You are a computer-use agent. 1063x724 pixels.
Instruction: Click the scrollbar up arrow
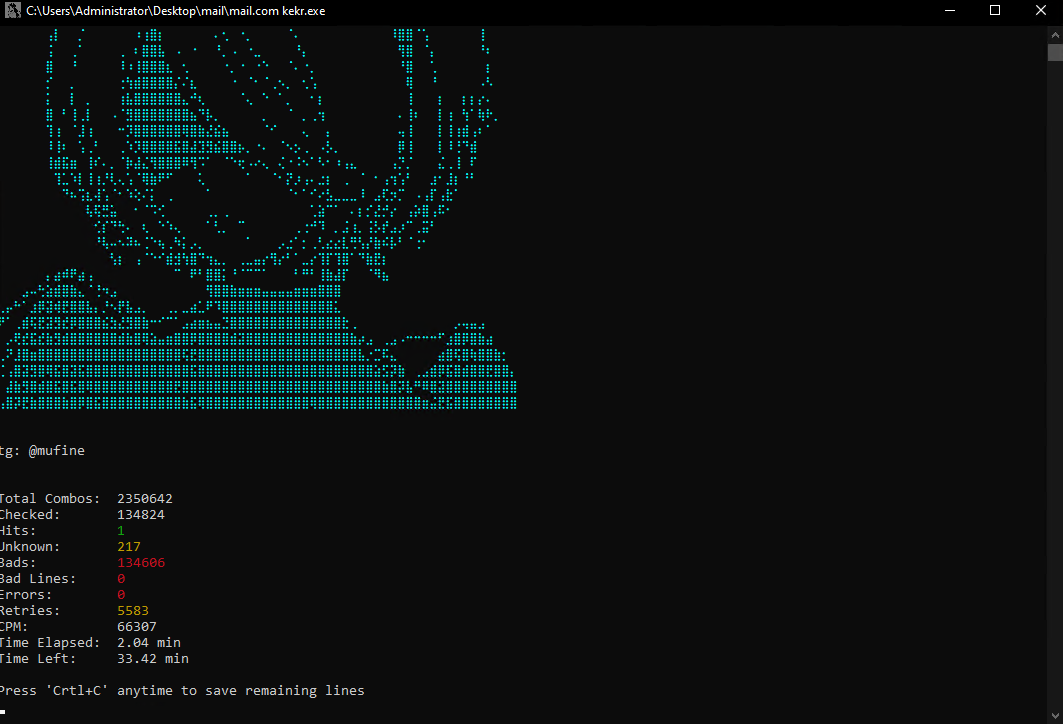coord(1054,33)
